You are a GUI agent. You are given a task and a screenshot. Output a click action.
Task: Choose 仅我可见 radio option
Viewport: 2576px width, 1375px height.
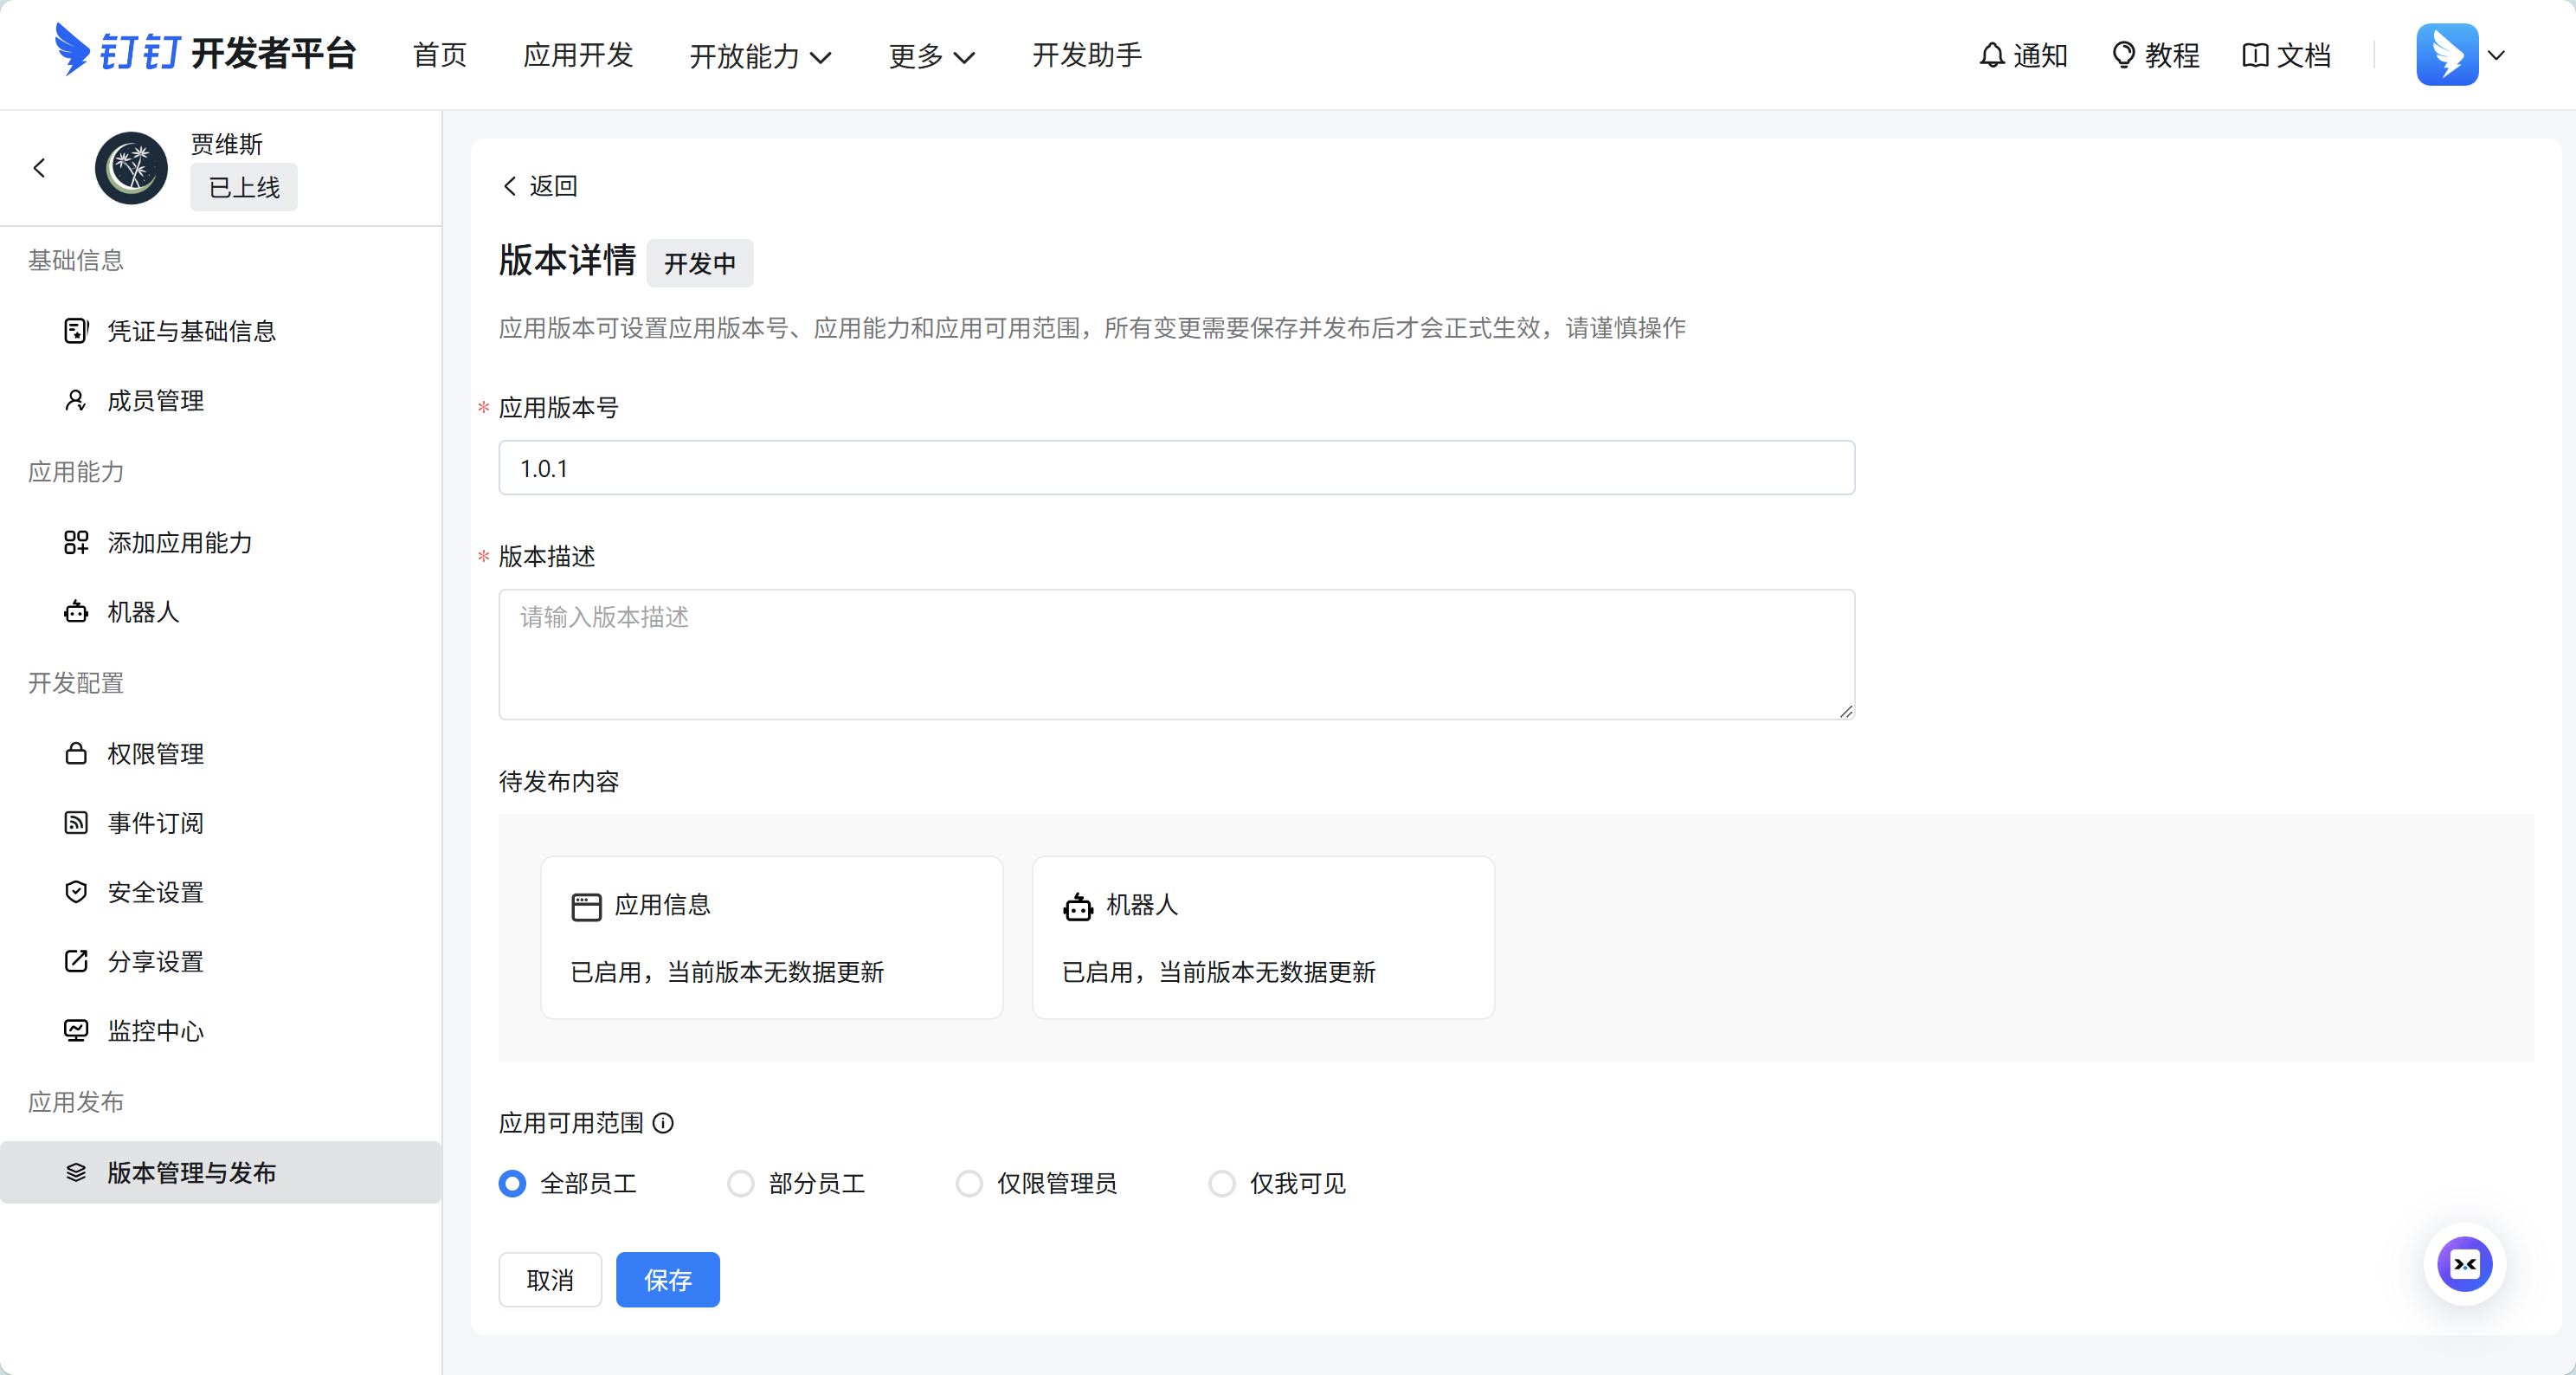tap(1221, 1184)
